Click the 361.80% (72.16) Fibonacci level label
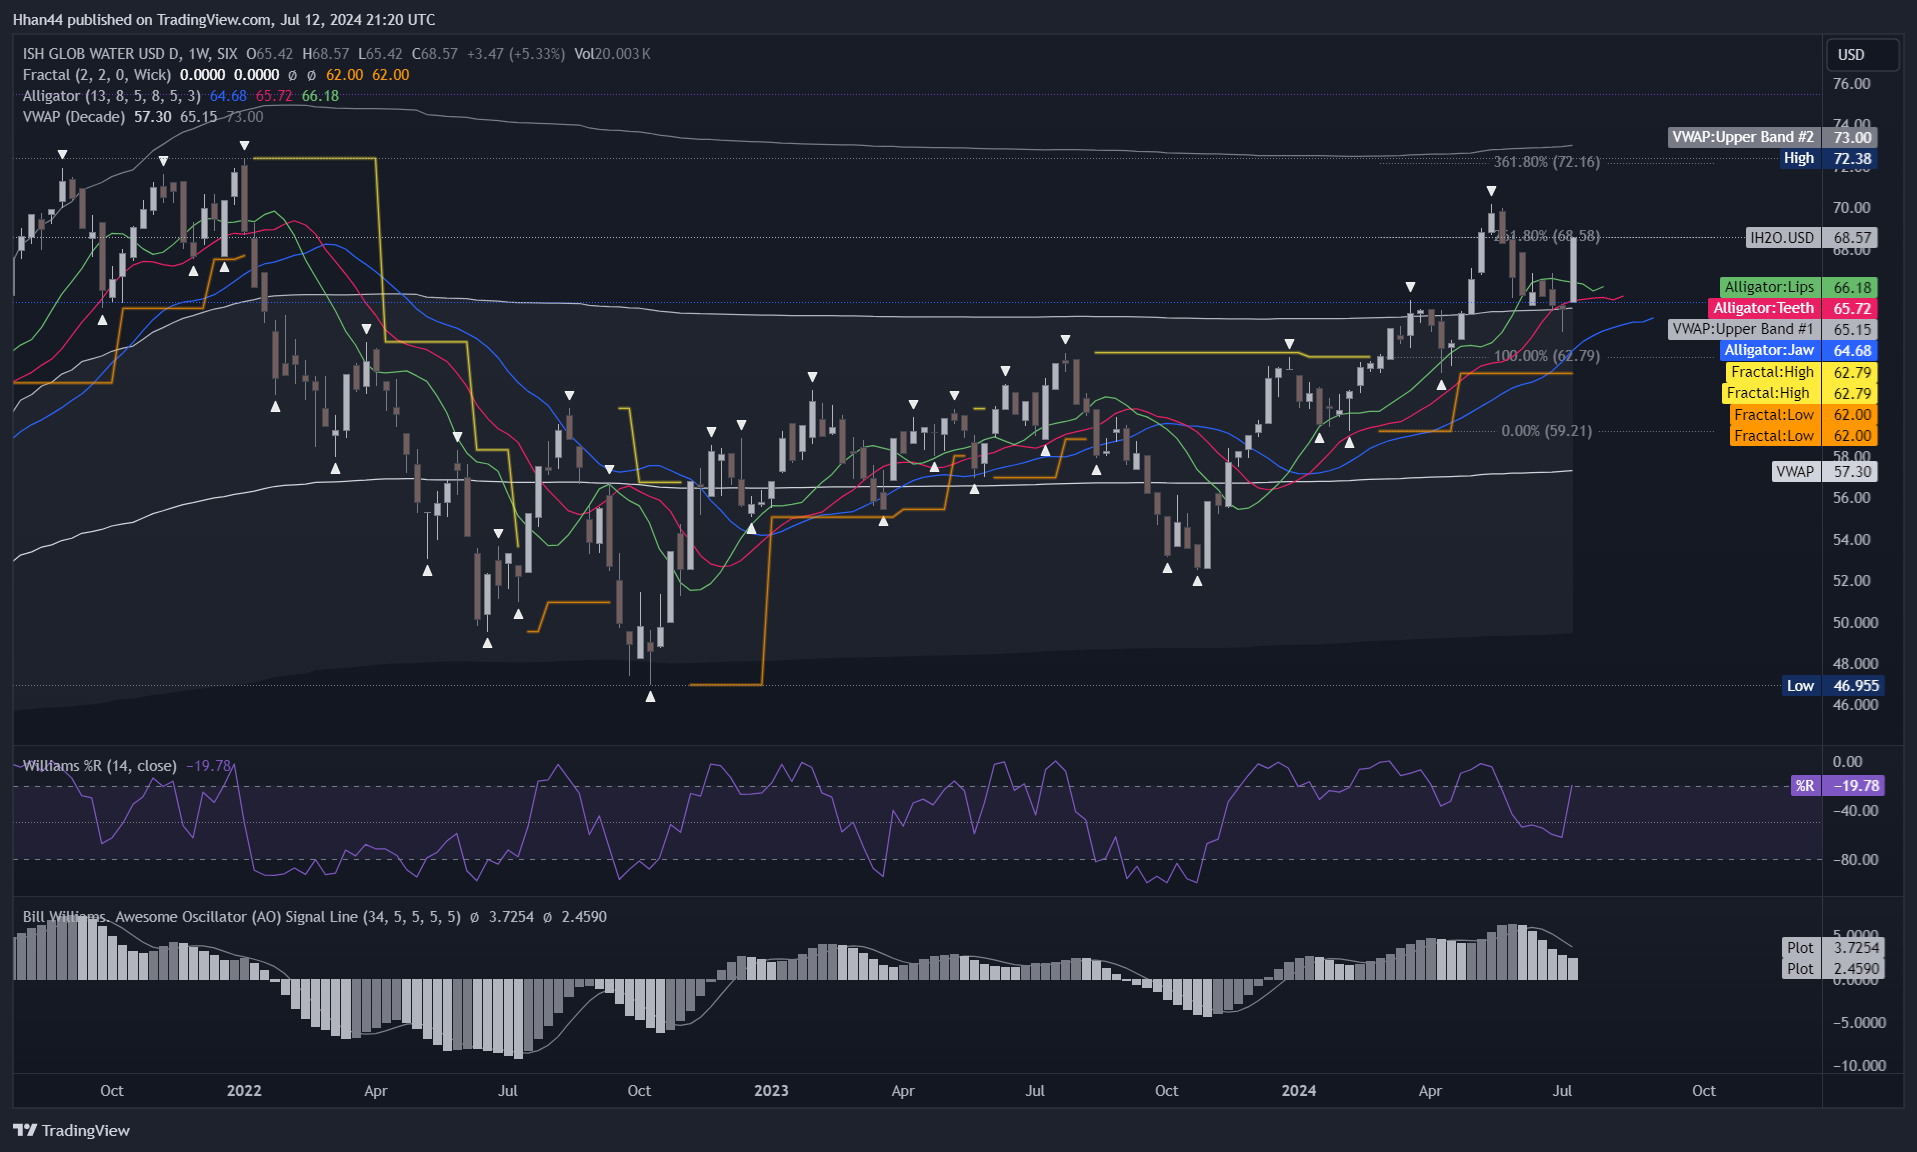The image size is (1917, 1152). pyautogui.click(x=1546, y=162)
